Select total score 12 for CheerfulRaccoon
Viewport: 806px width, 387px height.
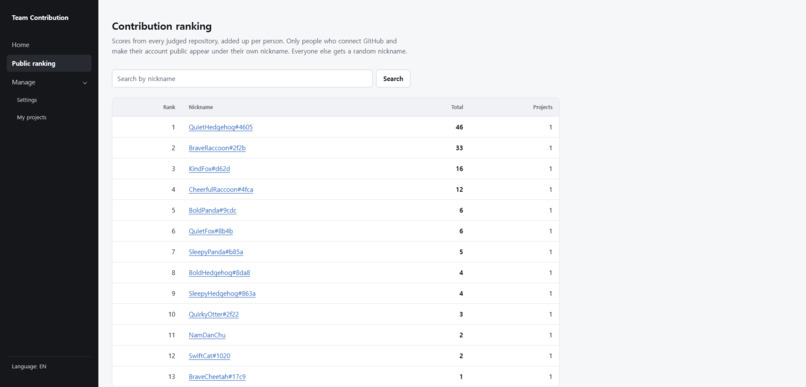[x=459, y=190]
